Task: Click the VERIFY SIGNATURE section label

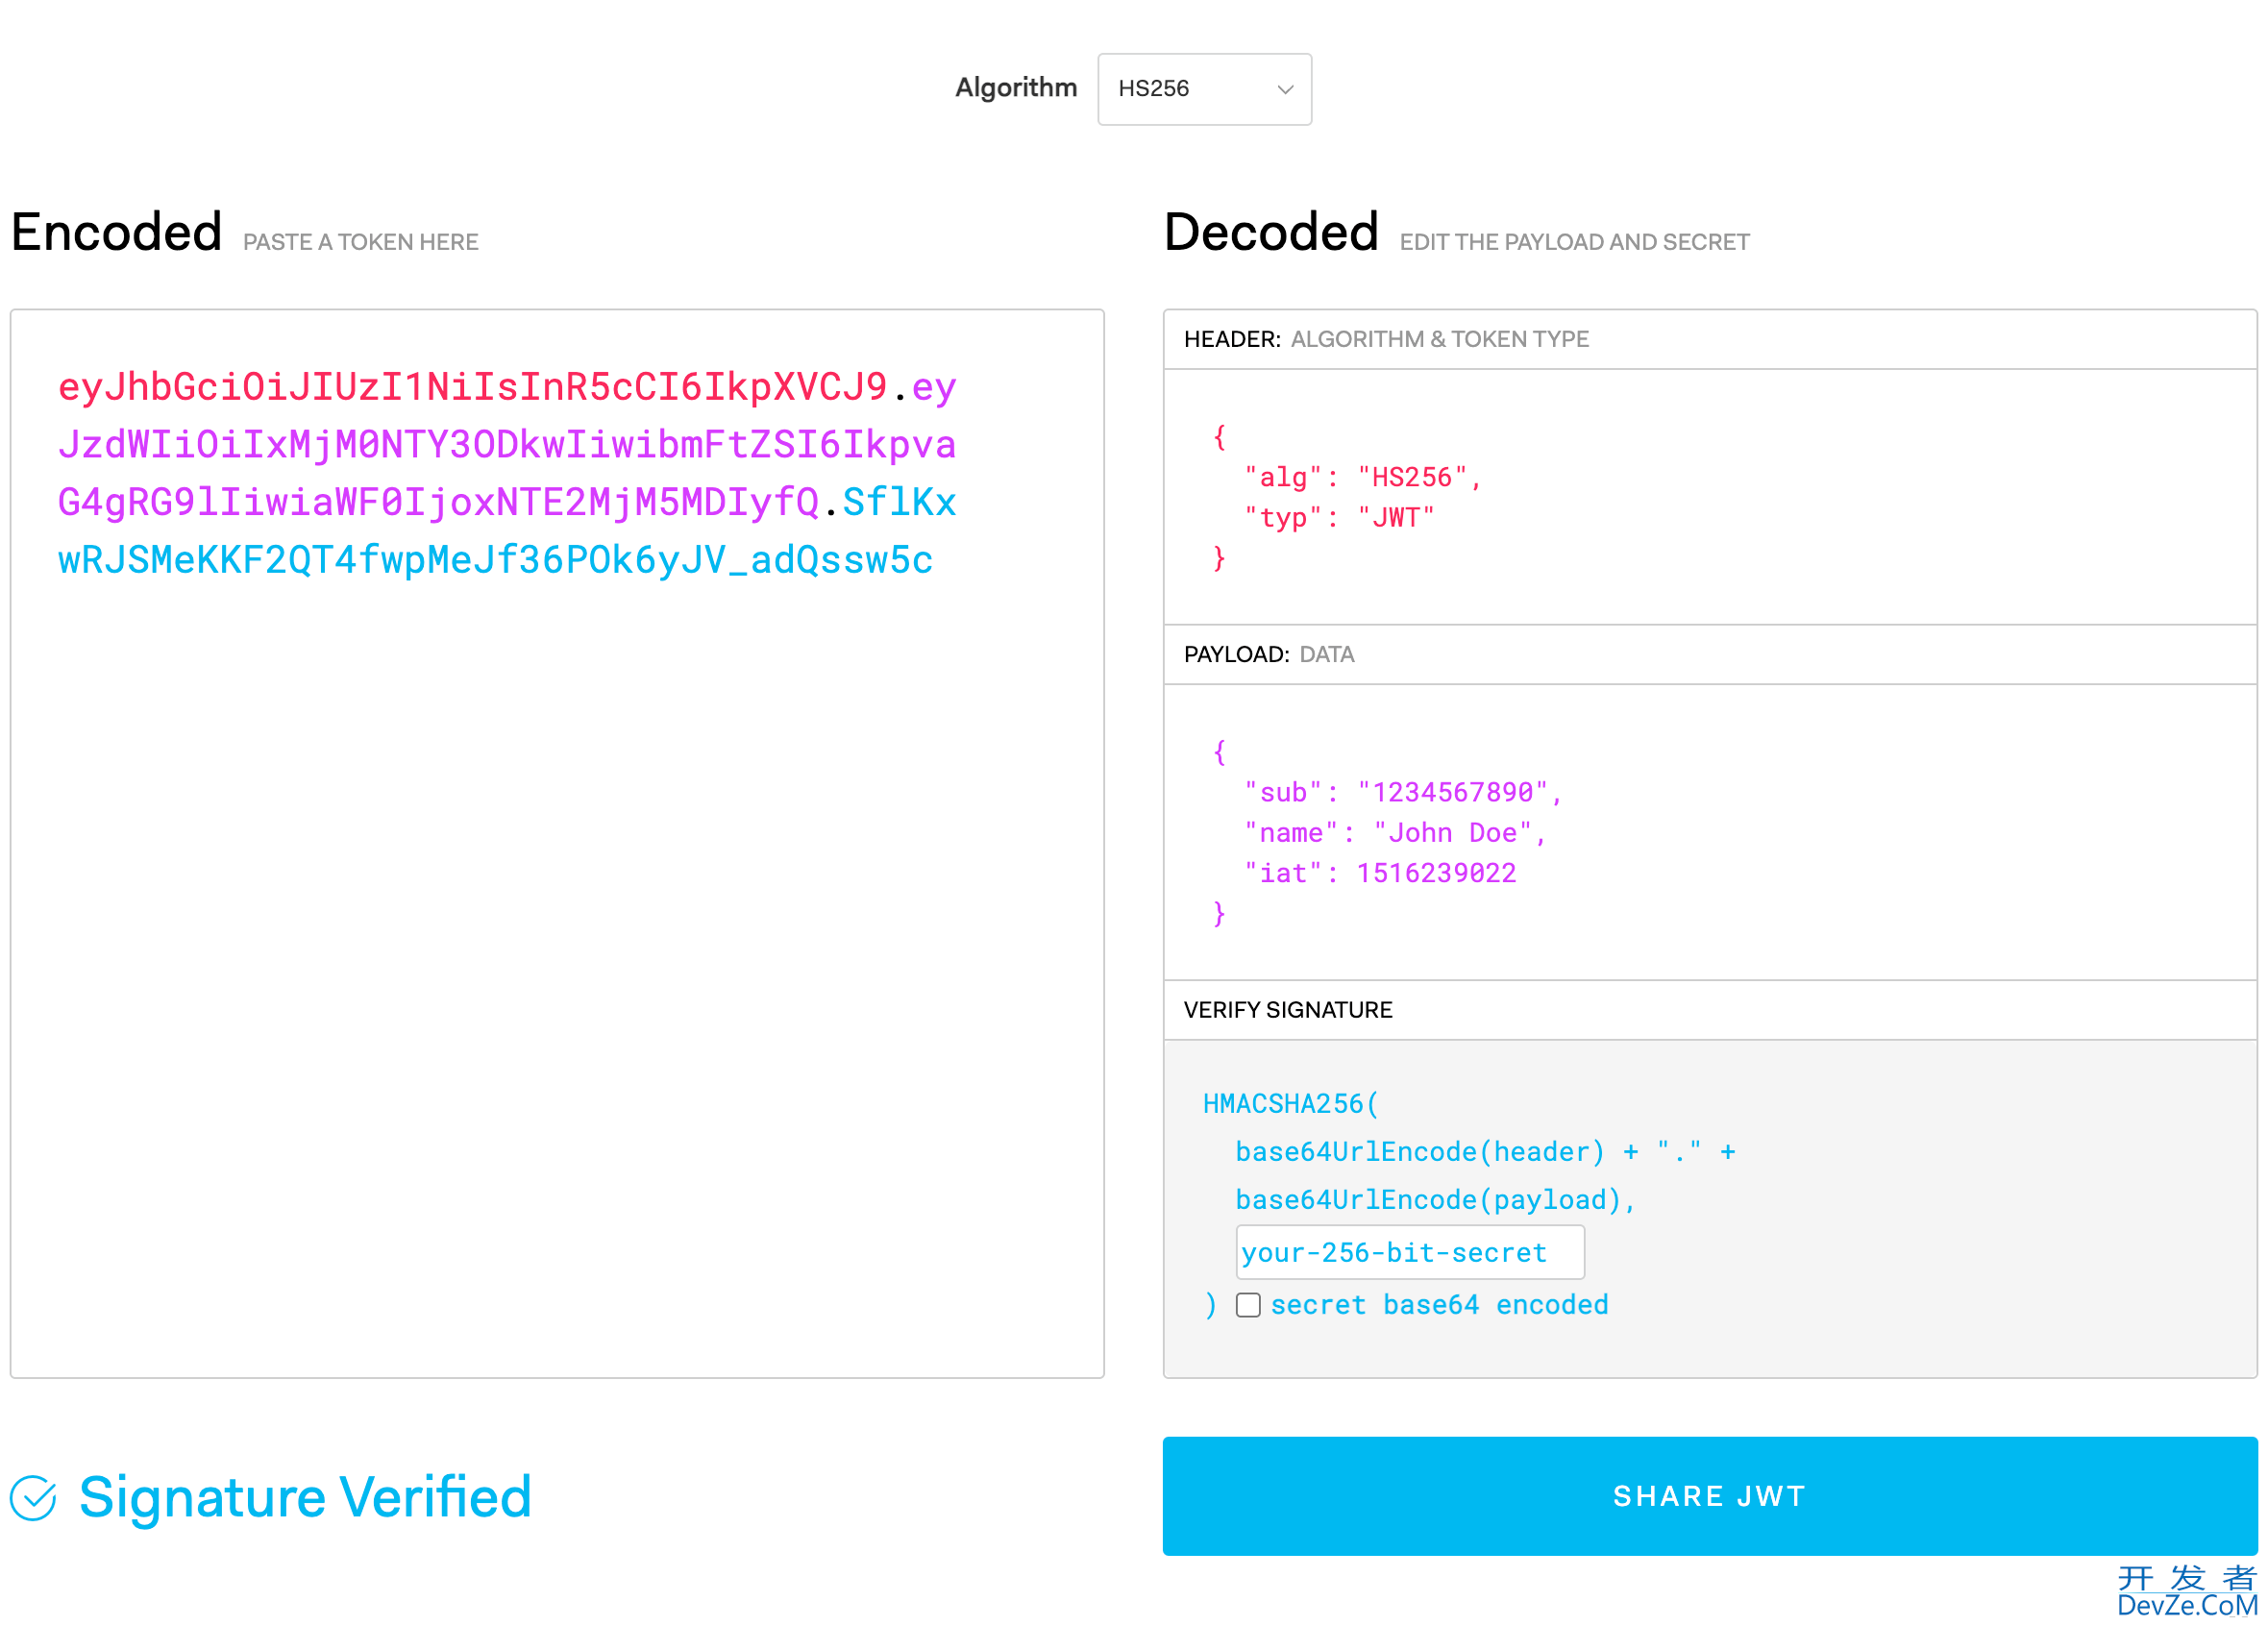Action: coord(1288,1010)
